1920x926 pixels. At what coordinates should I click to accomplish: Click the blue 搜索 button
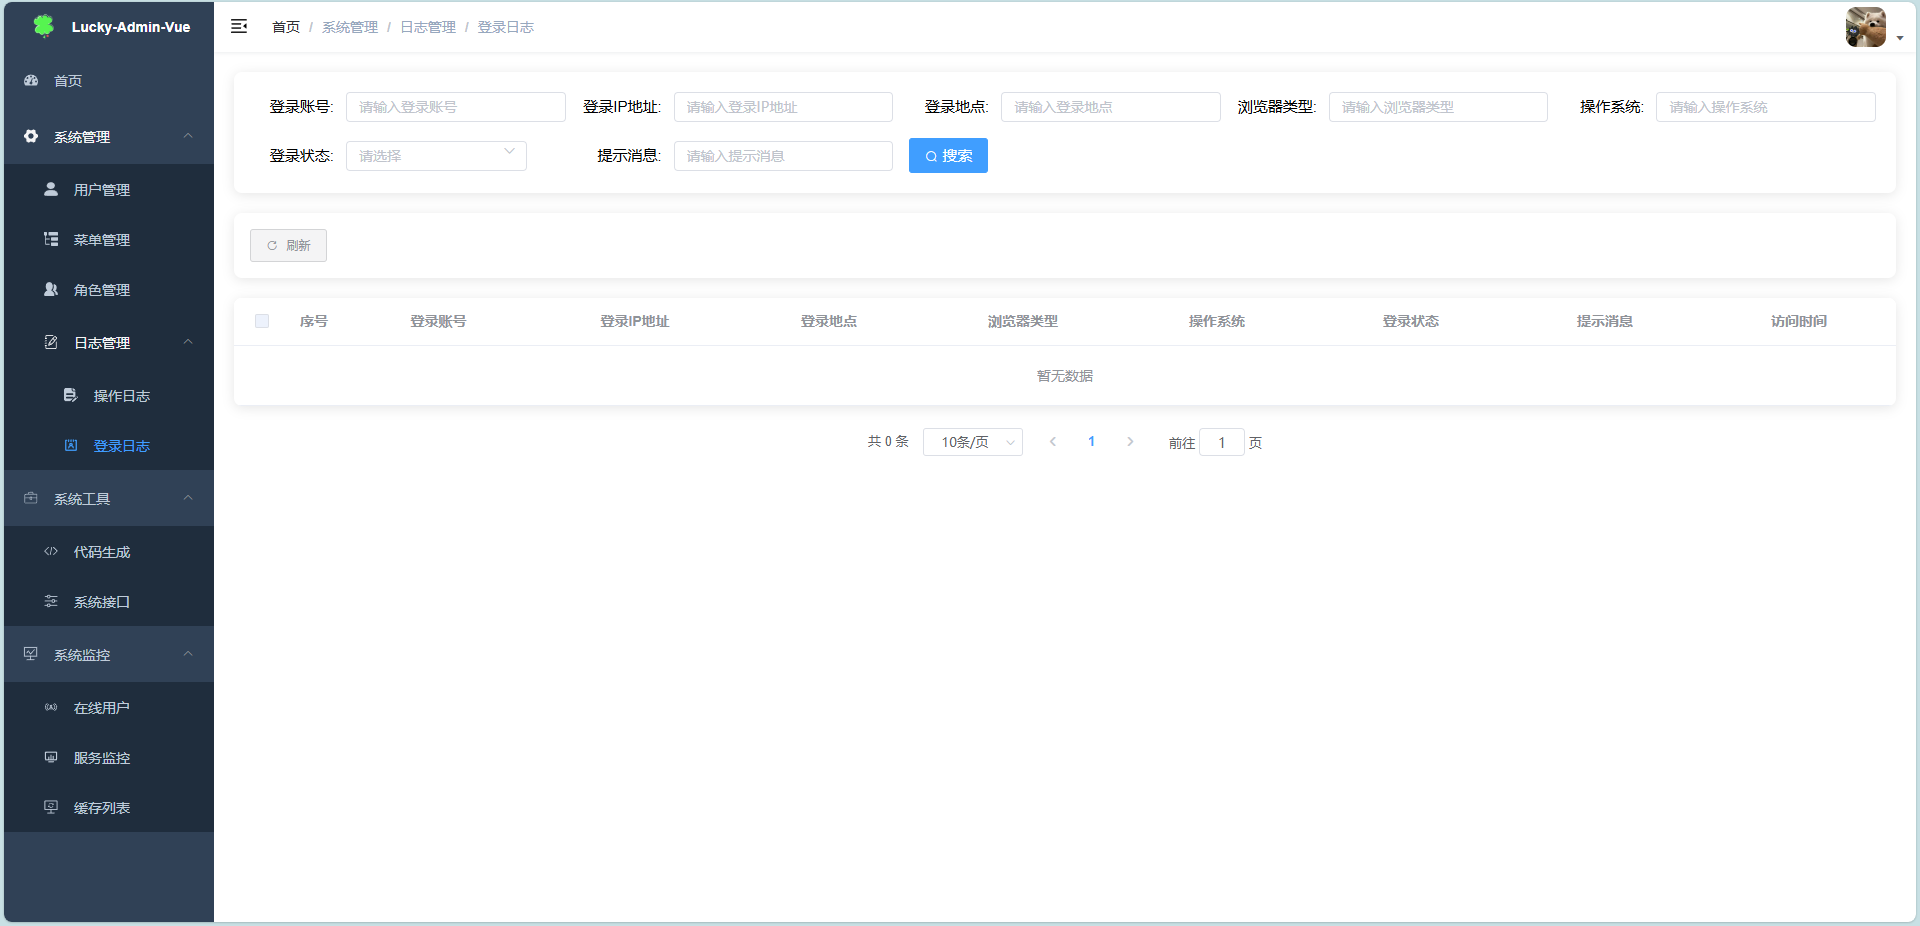948,156
